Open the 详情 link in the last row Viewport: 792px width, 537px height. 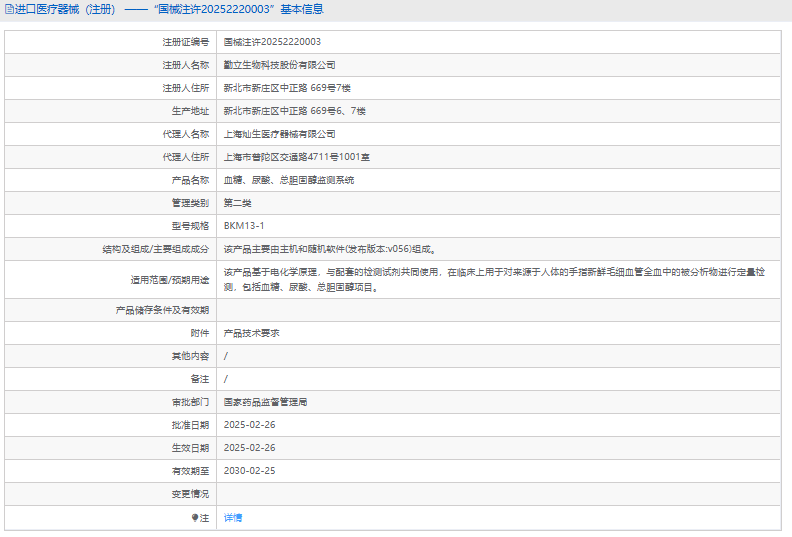(x=233, y=518)
